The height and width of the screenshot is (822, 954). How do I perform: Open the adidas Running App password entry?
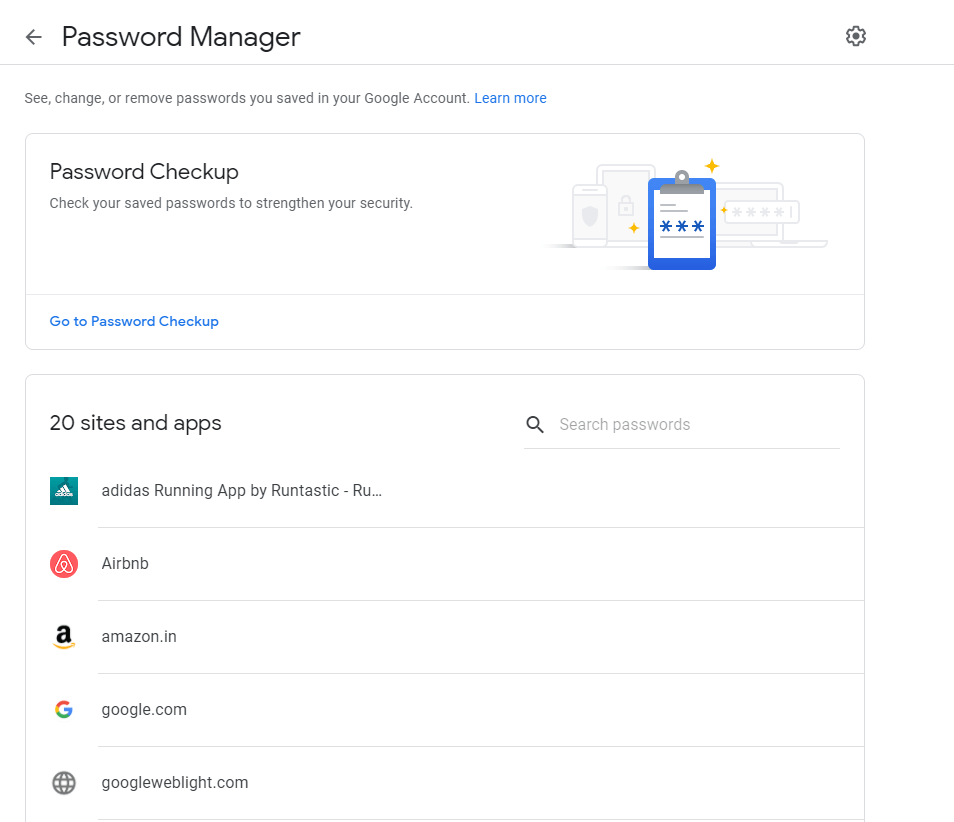[241, 490]
